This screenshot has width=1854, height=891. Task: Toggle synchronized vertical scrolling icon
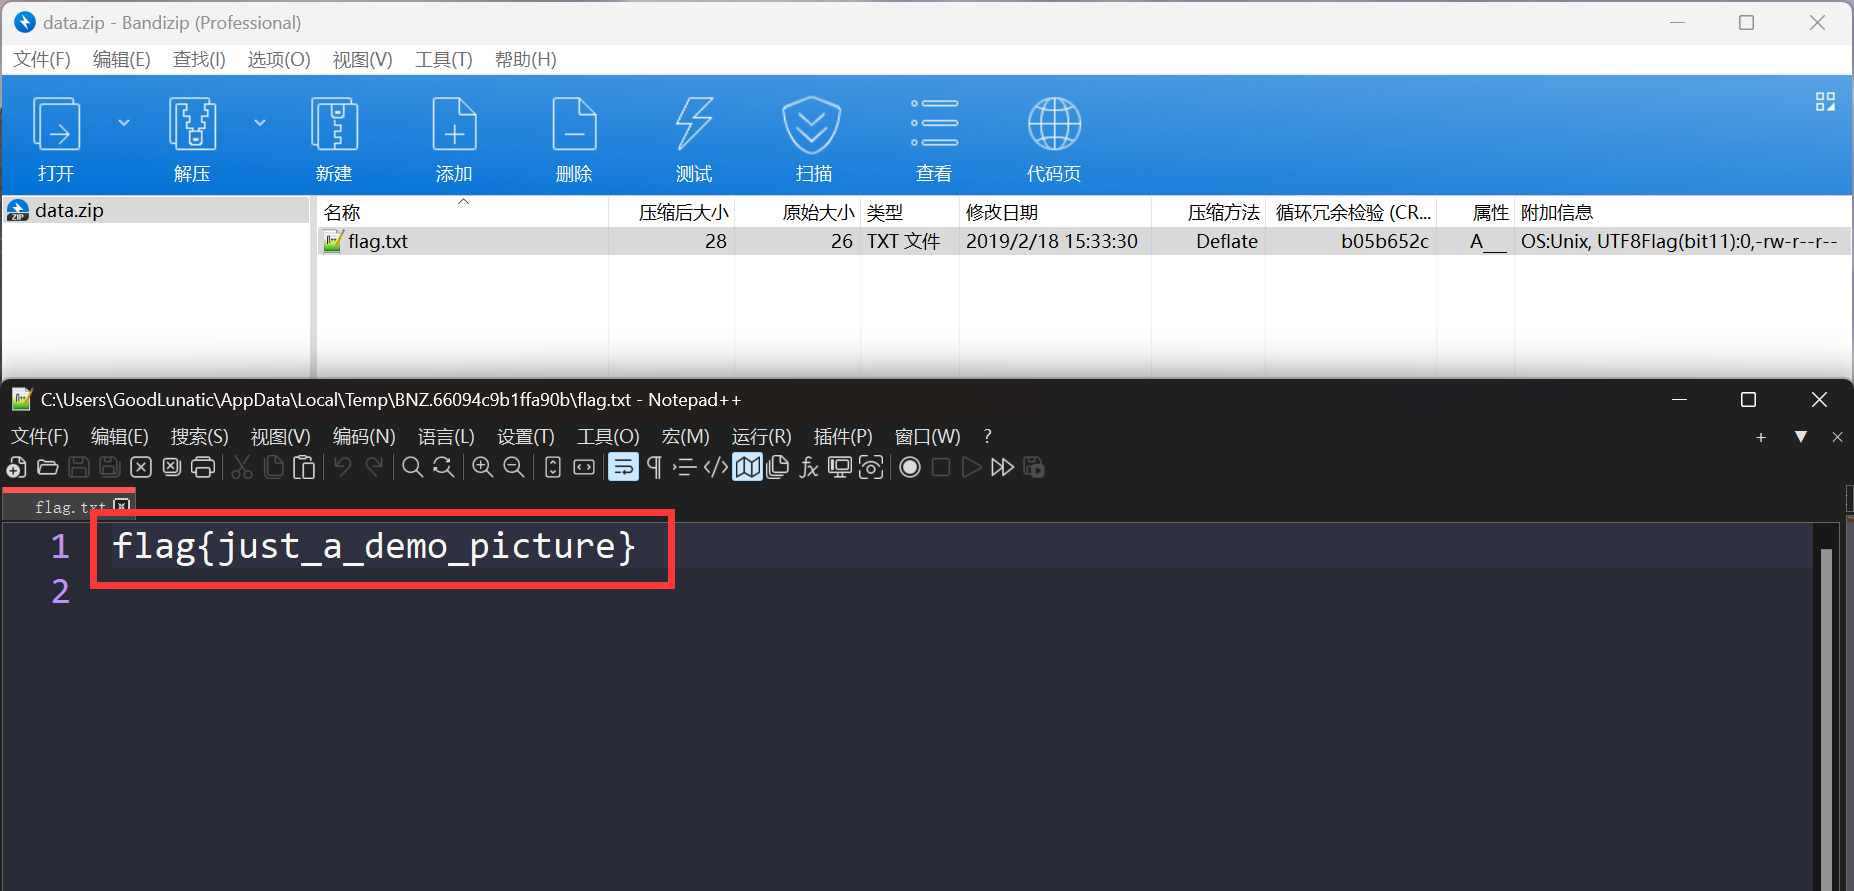pos(553,467)
